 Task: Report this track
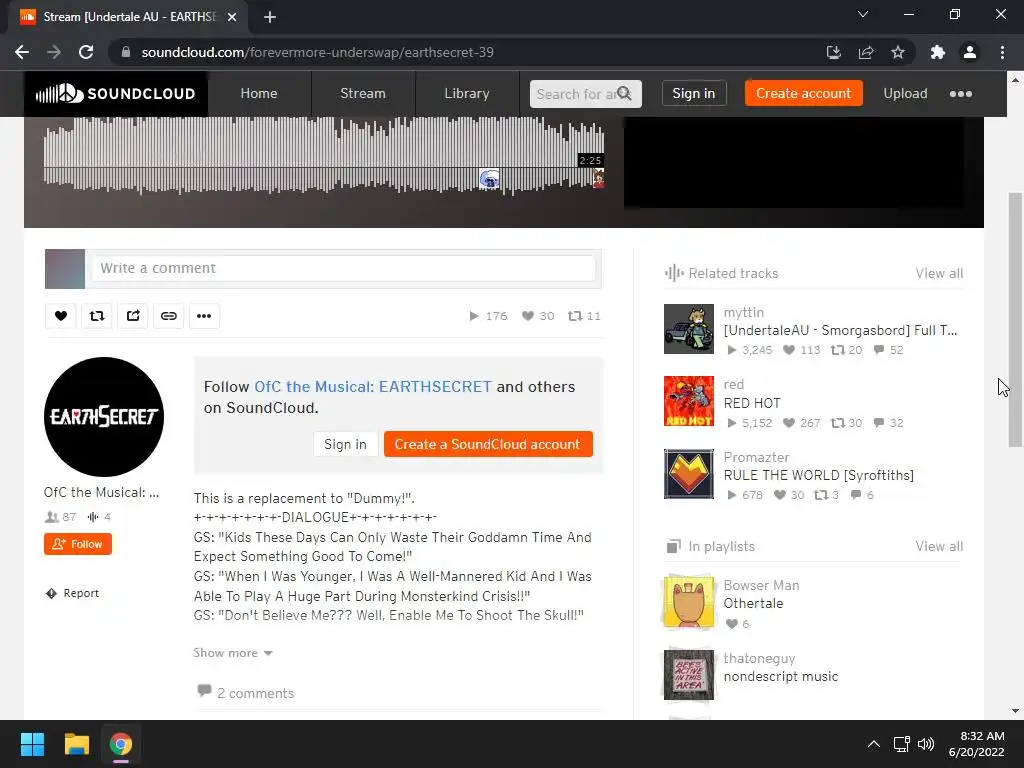[72, 593]
